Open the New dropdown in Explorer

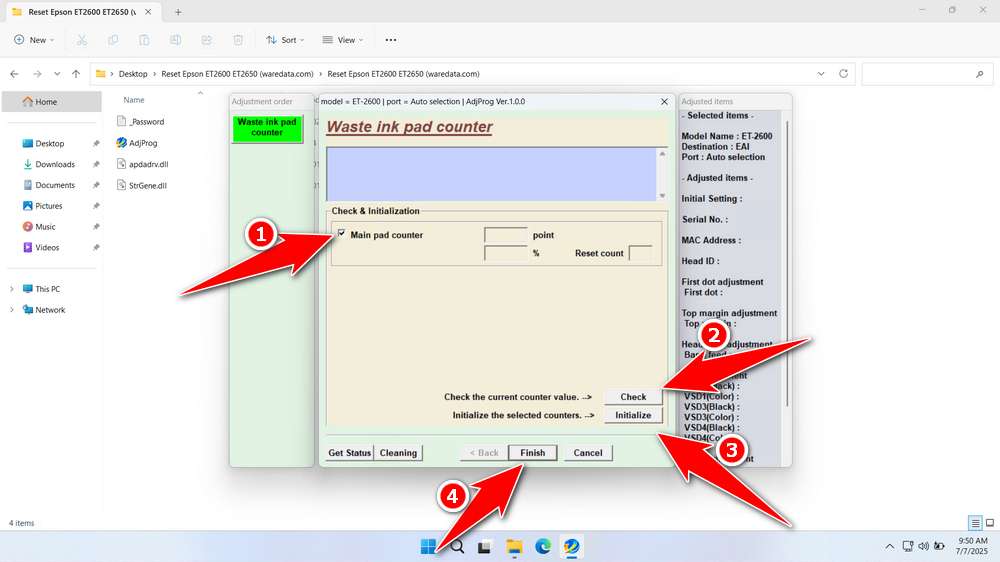pyautogui.click(x=34, y=40)
